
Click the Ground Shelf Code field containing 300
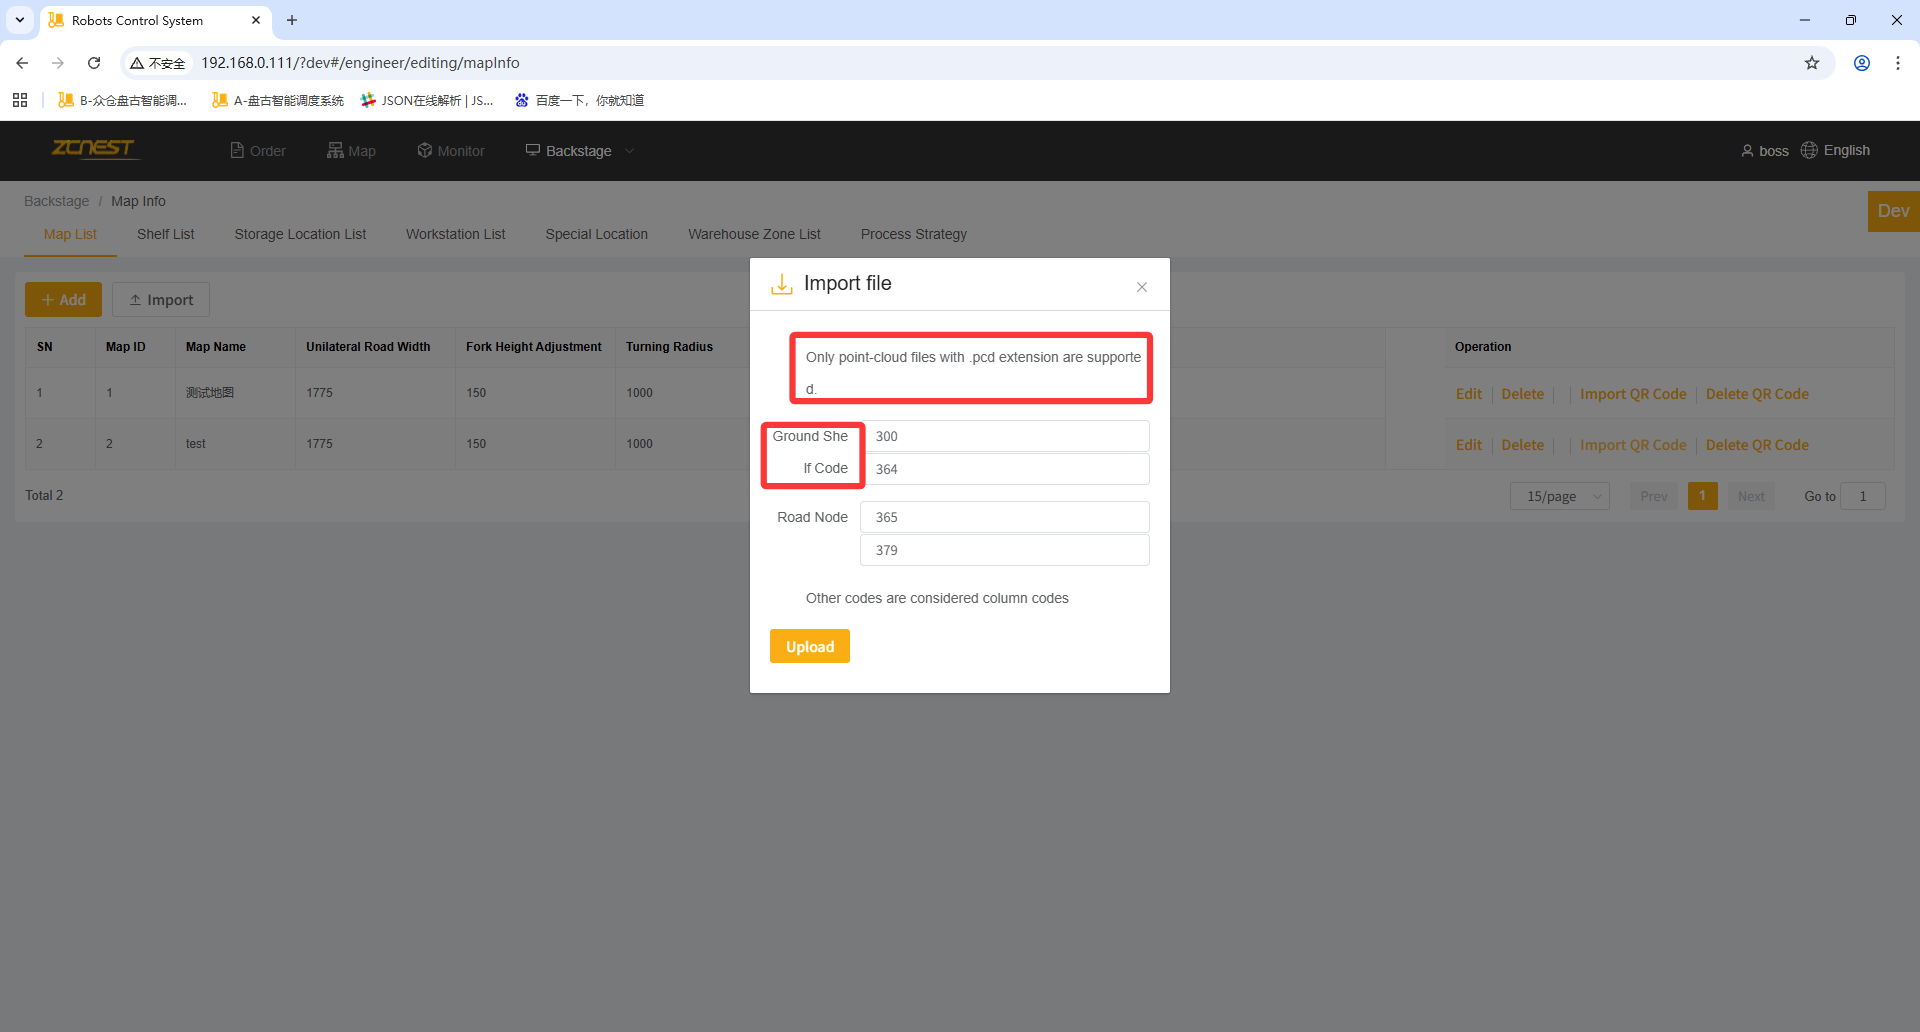pos(1004,436)
